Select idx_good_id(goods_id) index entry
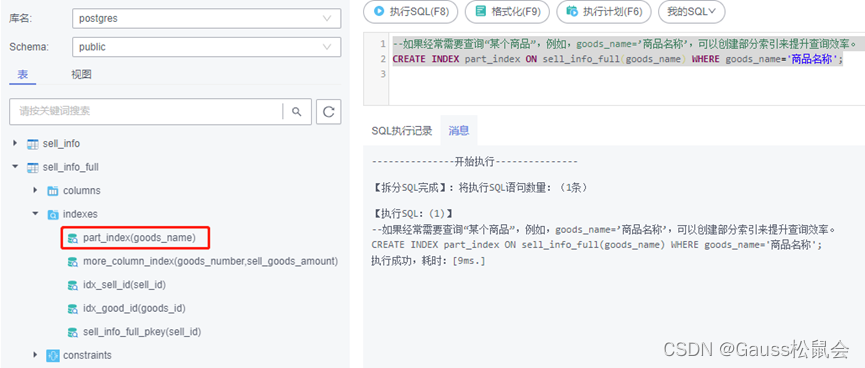Screen dimensions: 865x368 pyautogui.click(x=134, y=308)
